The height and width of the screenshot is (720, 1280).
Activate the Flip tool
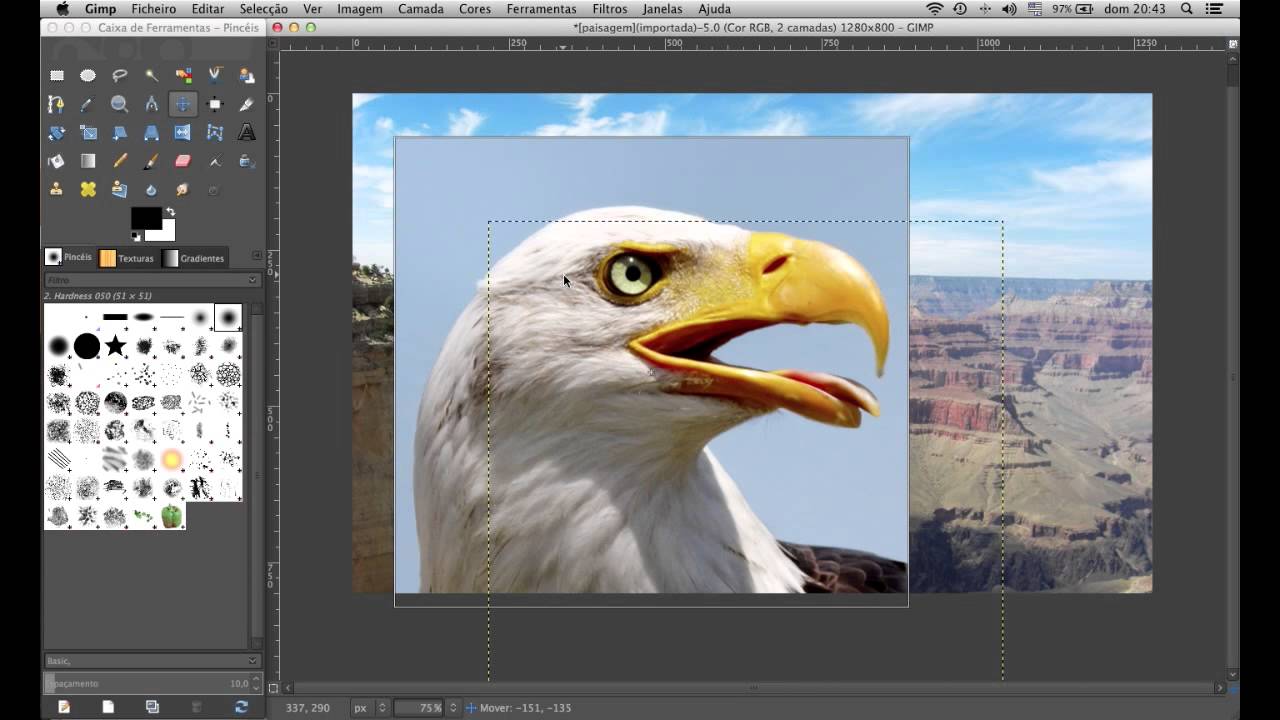coord(183,132)
